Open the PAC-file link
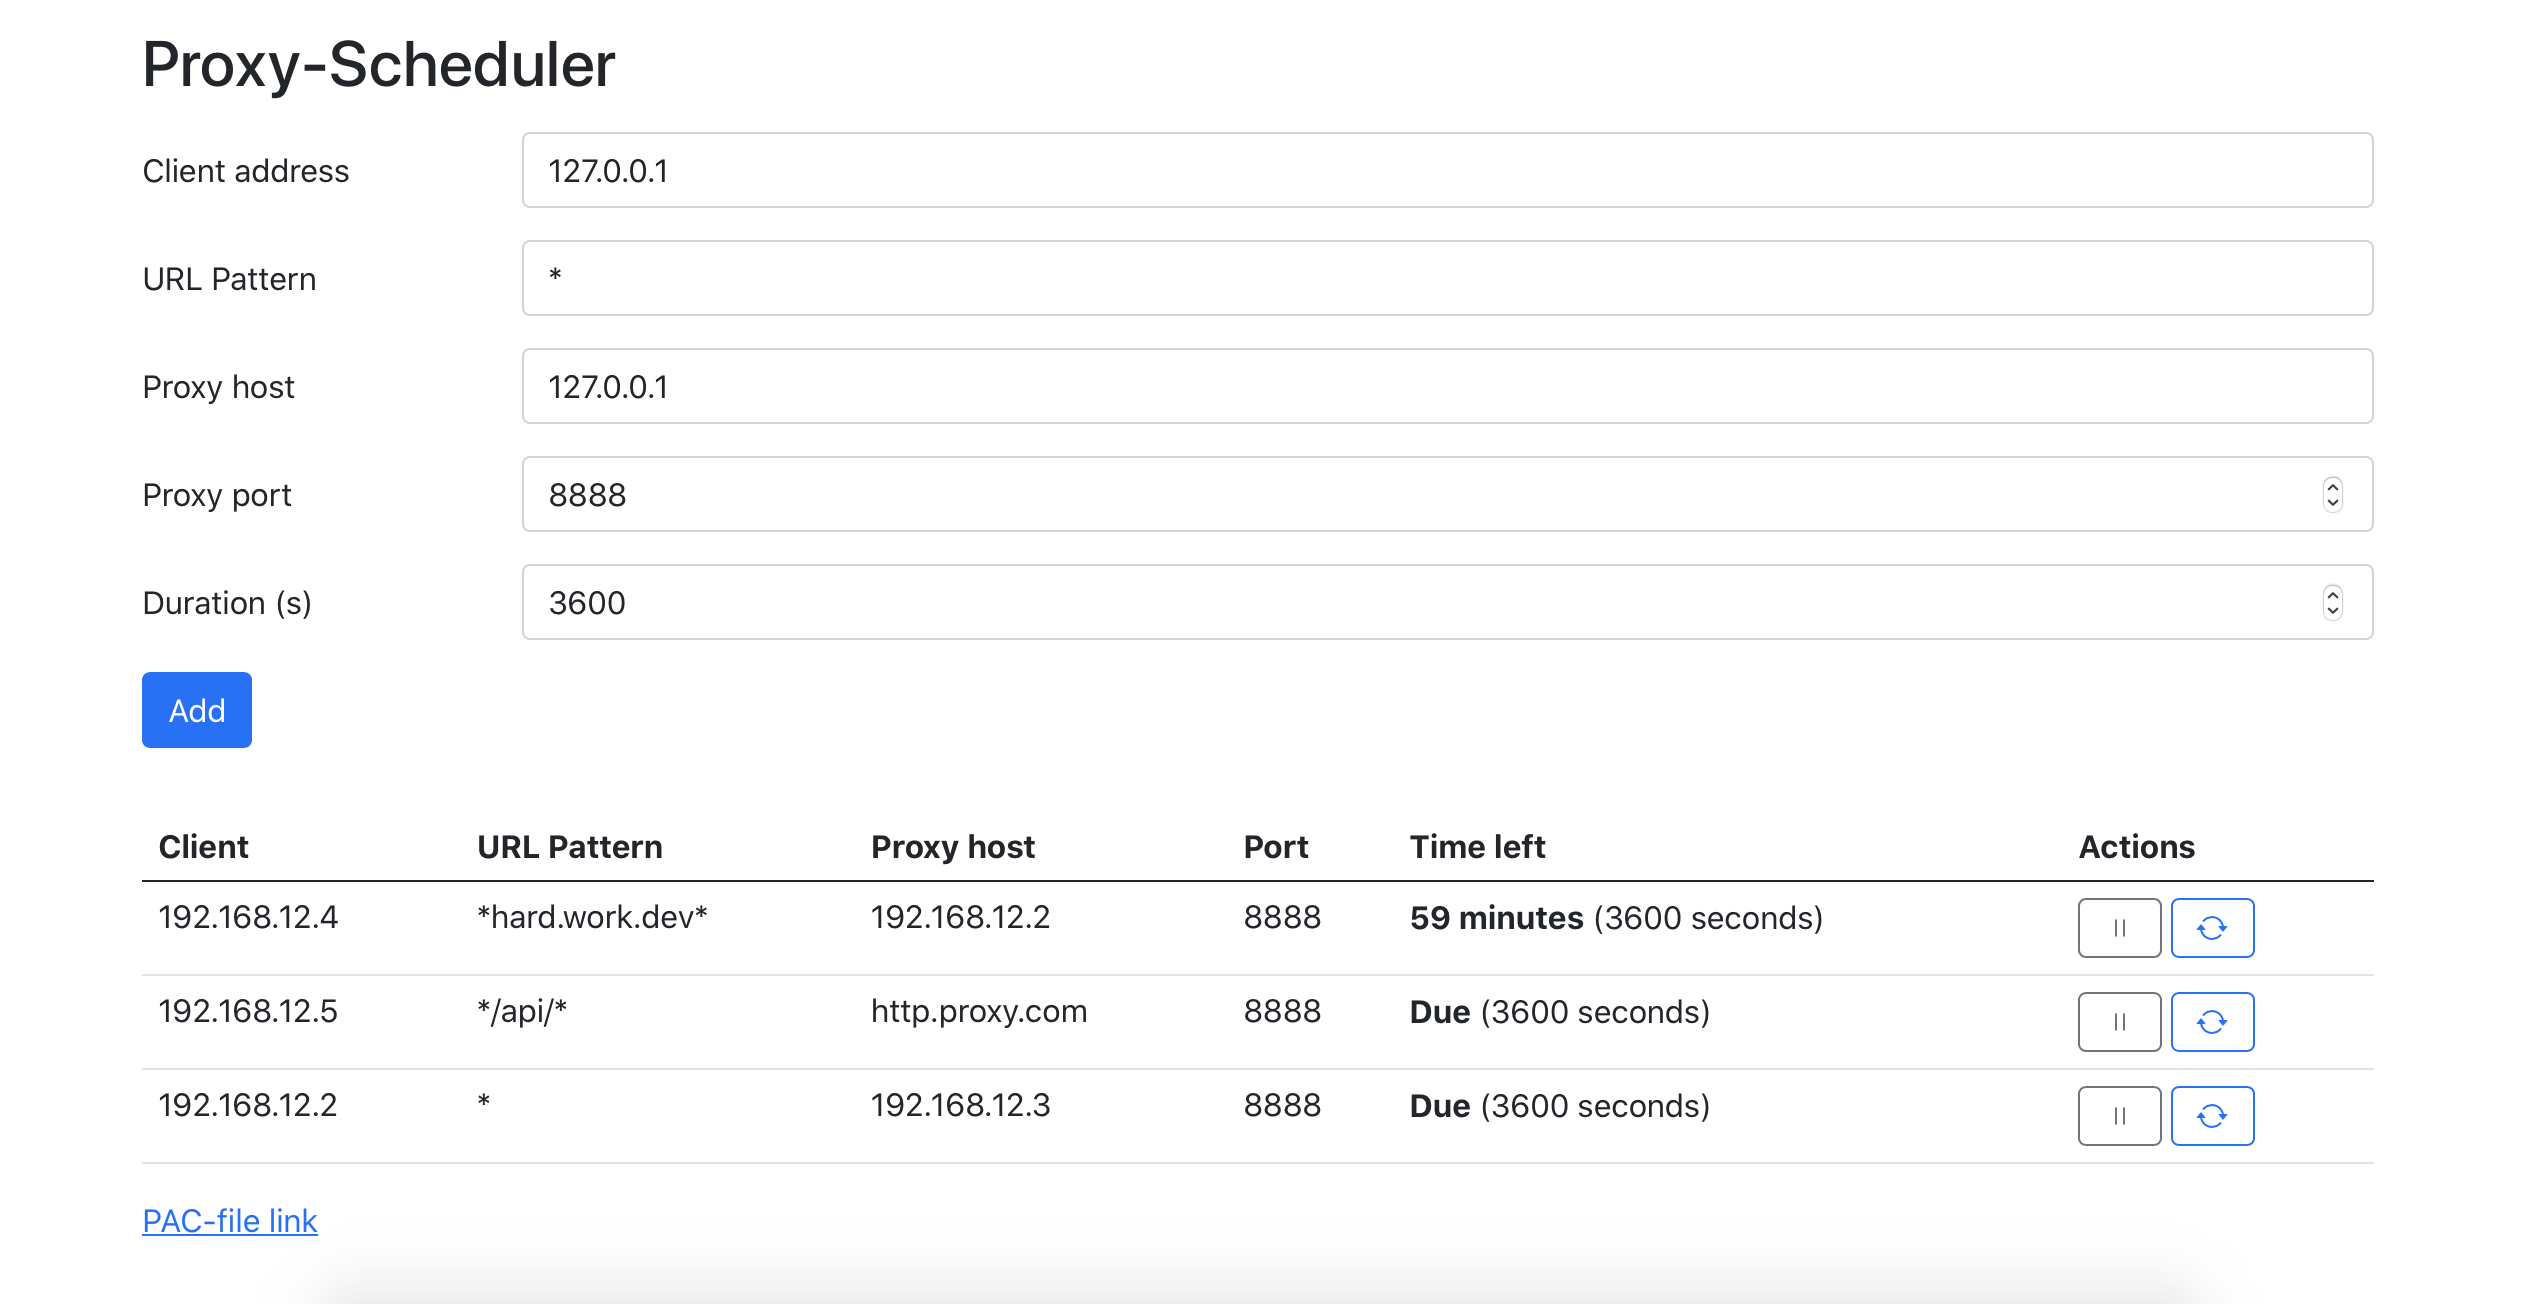Screen dimensions: 2532x1304 [230, 1221]
